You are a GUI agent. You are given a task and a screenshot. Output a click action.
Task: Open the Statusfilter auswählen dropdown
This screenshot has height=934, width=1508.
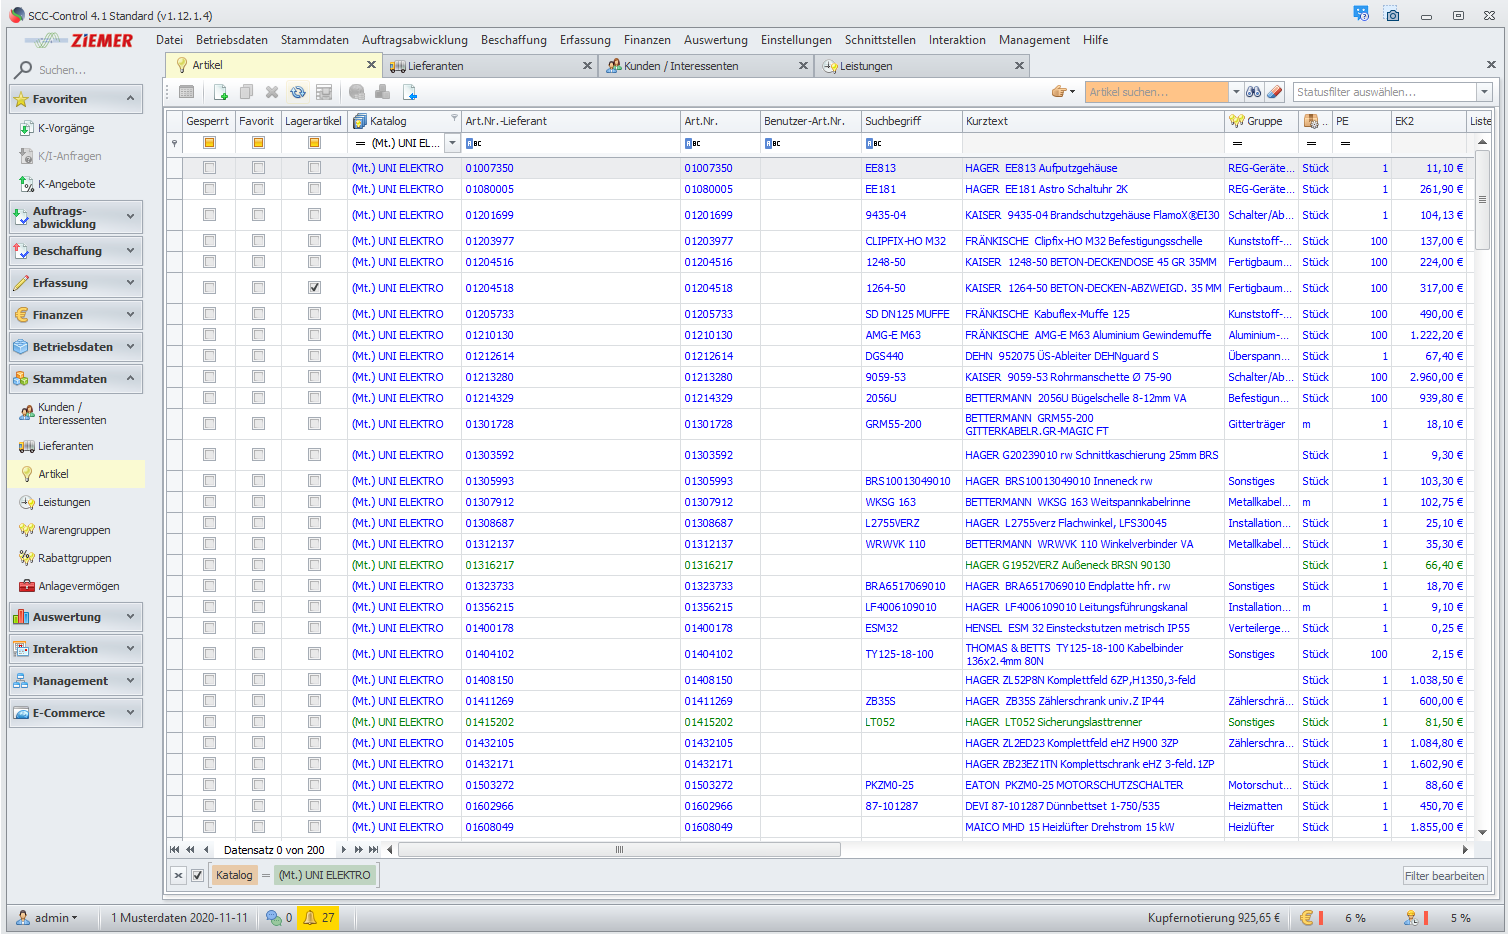pos(1484,92)
